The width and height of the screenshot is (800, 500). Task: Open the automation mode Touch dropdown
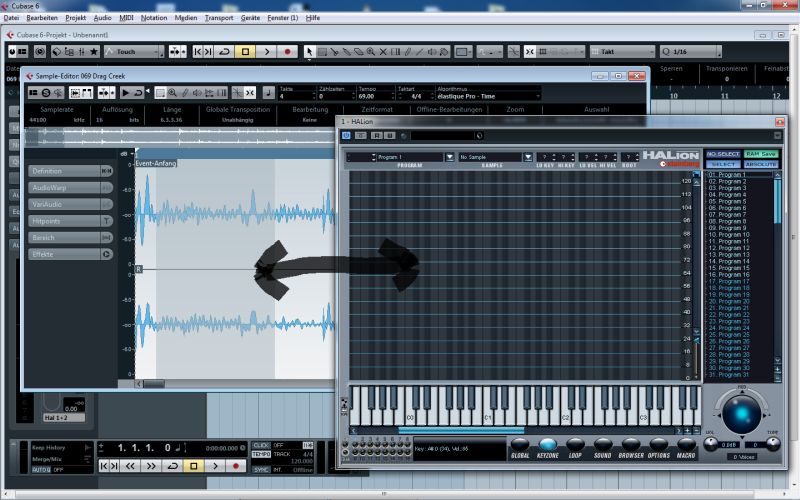coord(134,52)
